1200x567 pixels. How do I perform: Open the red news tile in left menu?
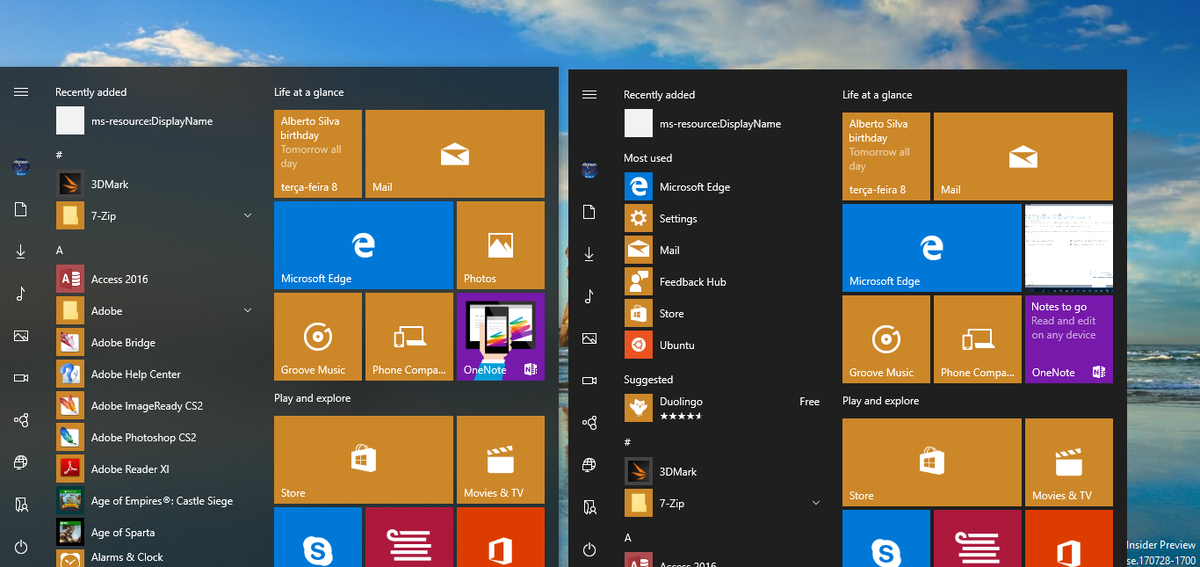[409, 537]
